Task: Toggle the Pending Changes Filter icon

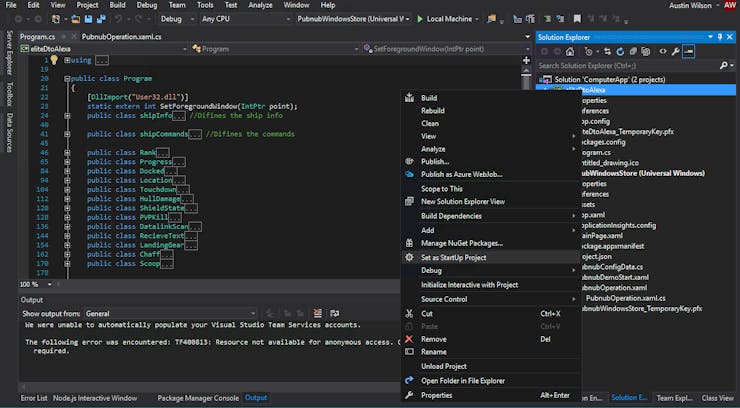Action: pyautogui.click(x=589, y=51)
